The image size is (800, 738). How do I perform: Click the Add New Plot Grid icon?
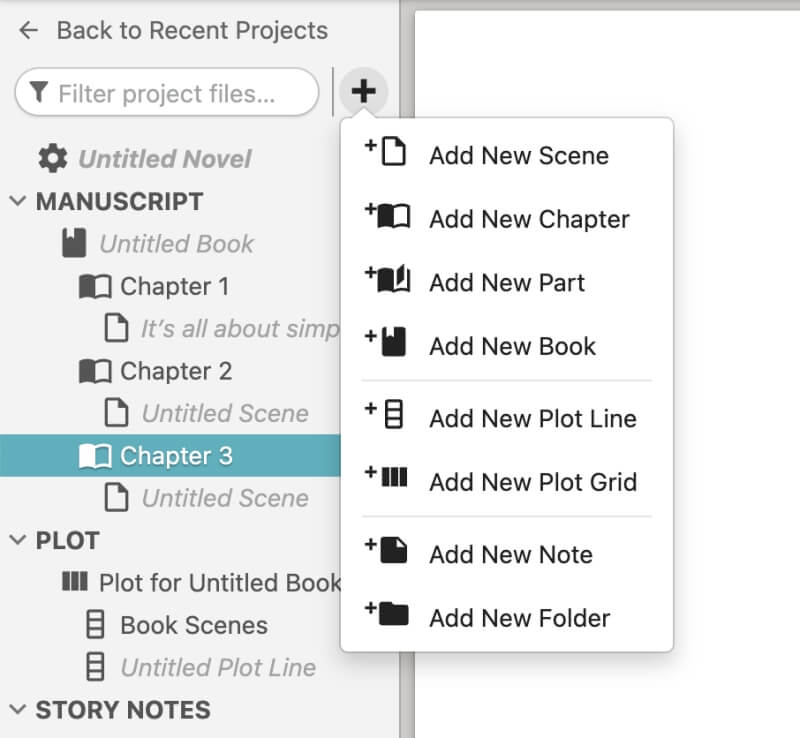[x=386, y=477]
